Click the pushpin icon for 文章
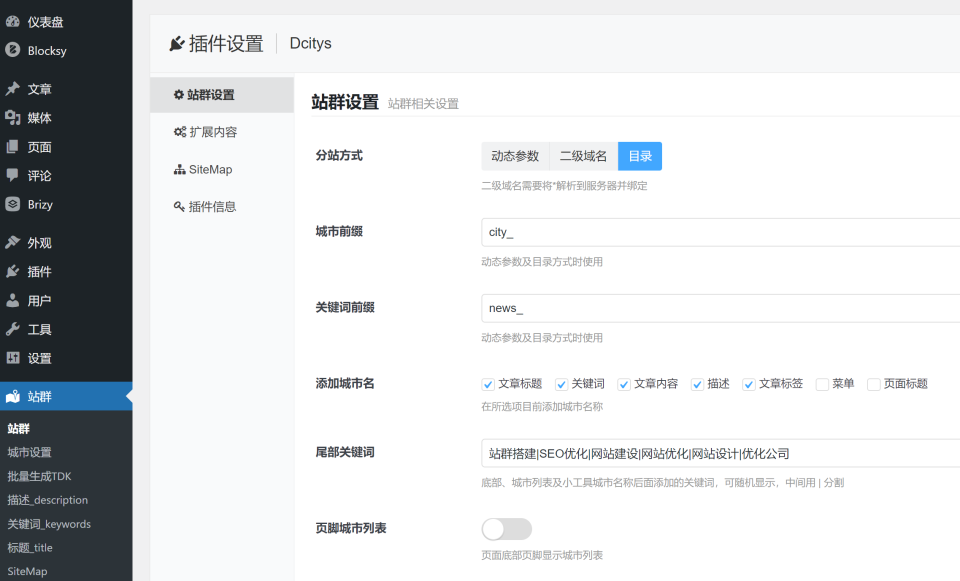The width and height of the screenshot is (960, 581). (12, 89)
